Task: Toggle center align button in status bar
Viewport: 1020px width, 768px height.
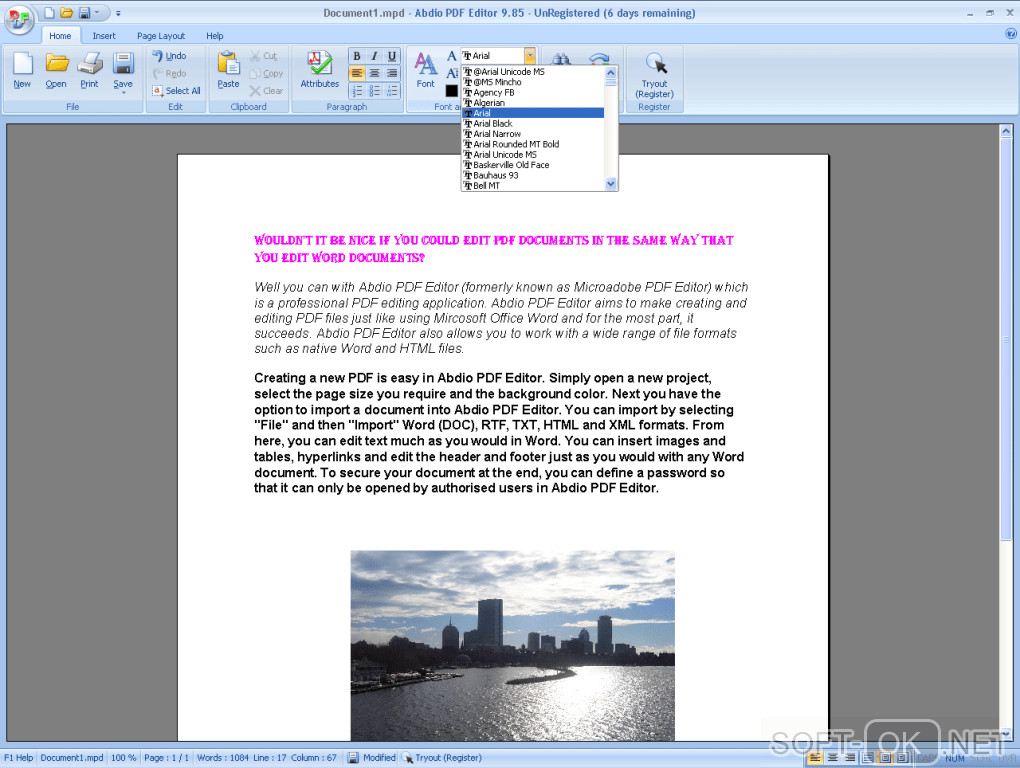Action: (x=833, y=758)
